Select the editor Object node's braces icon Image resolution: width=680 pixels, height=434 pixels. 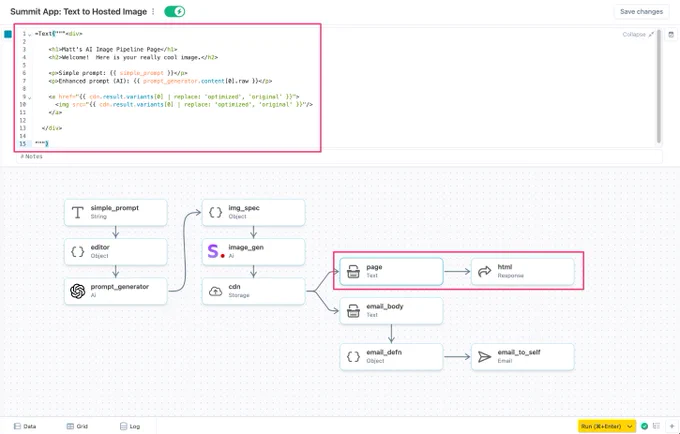coord(77,251)
